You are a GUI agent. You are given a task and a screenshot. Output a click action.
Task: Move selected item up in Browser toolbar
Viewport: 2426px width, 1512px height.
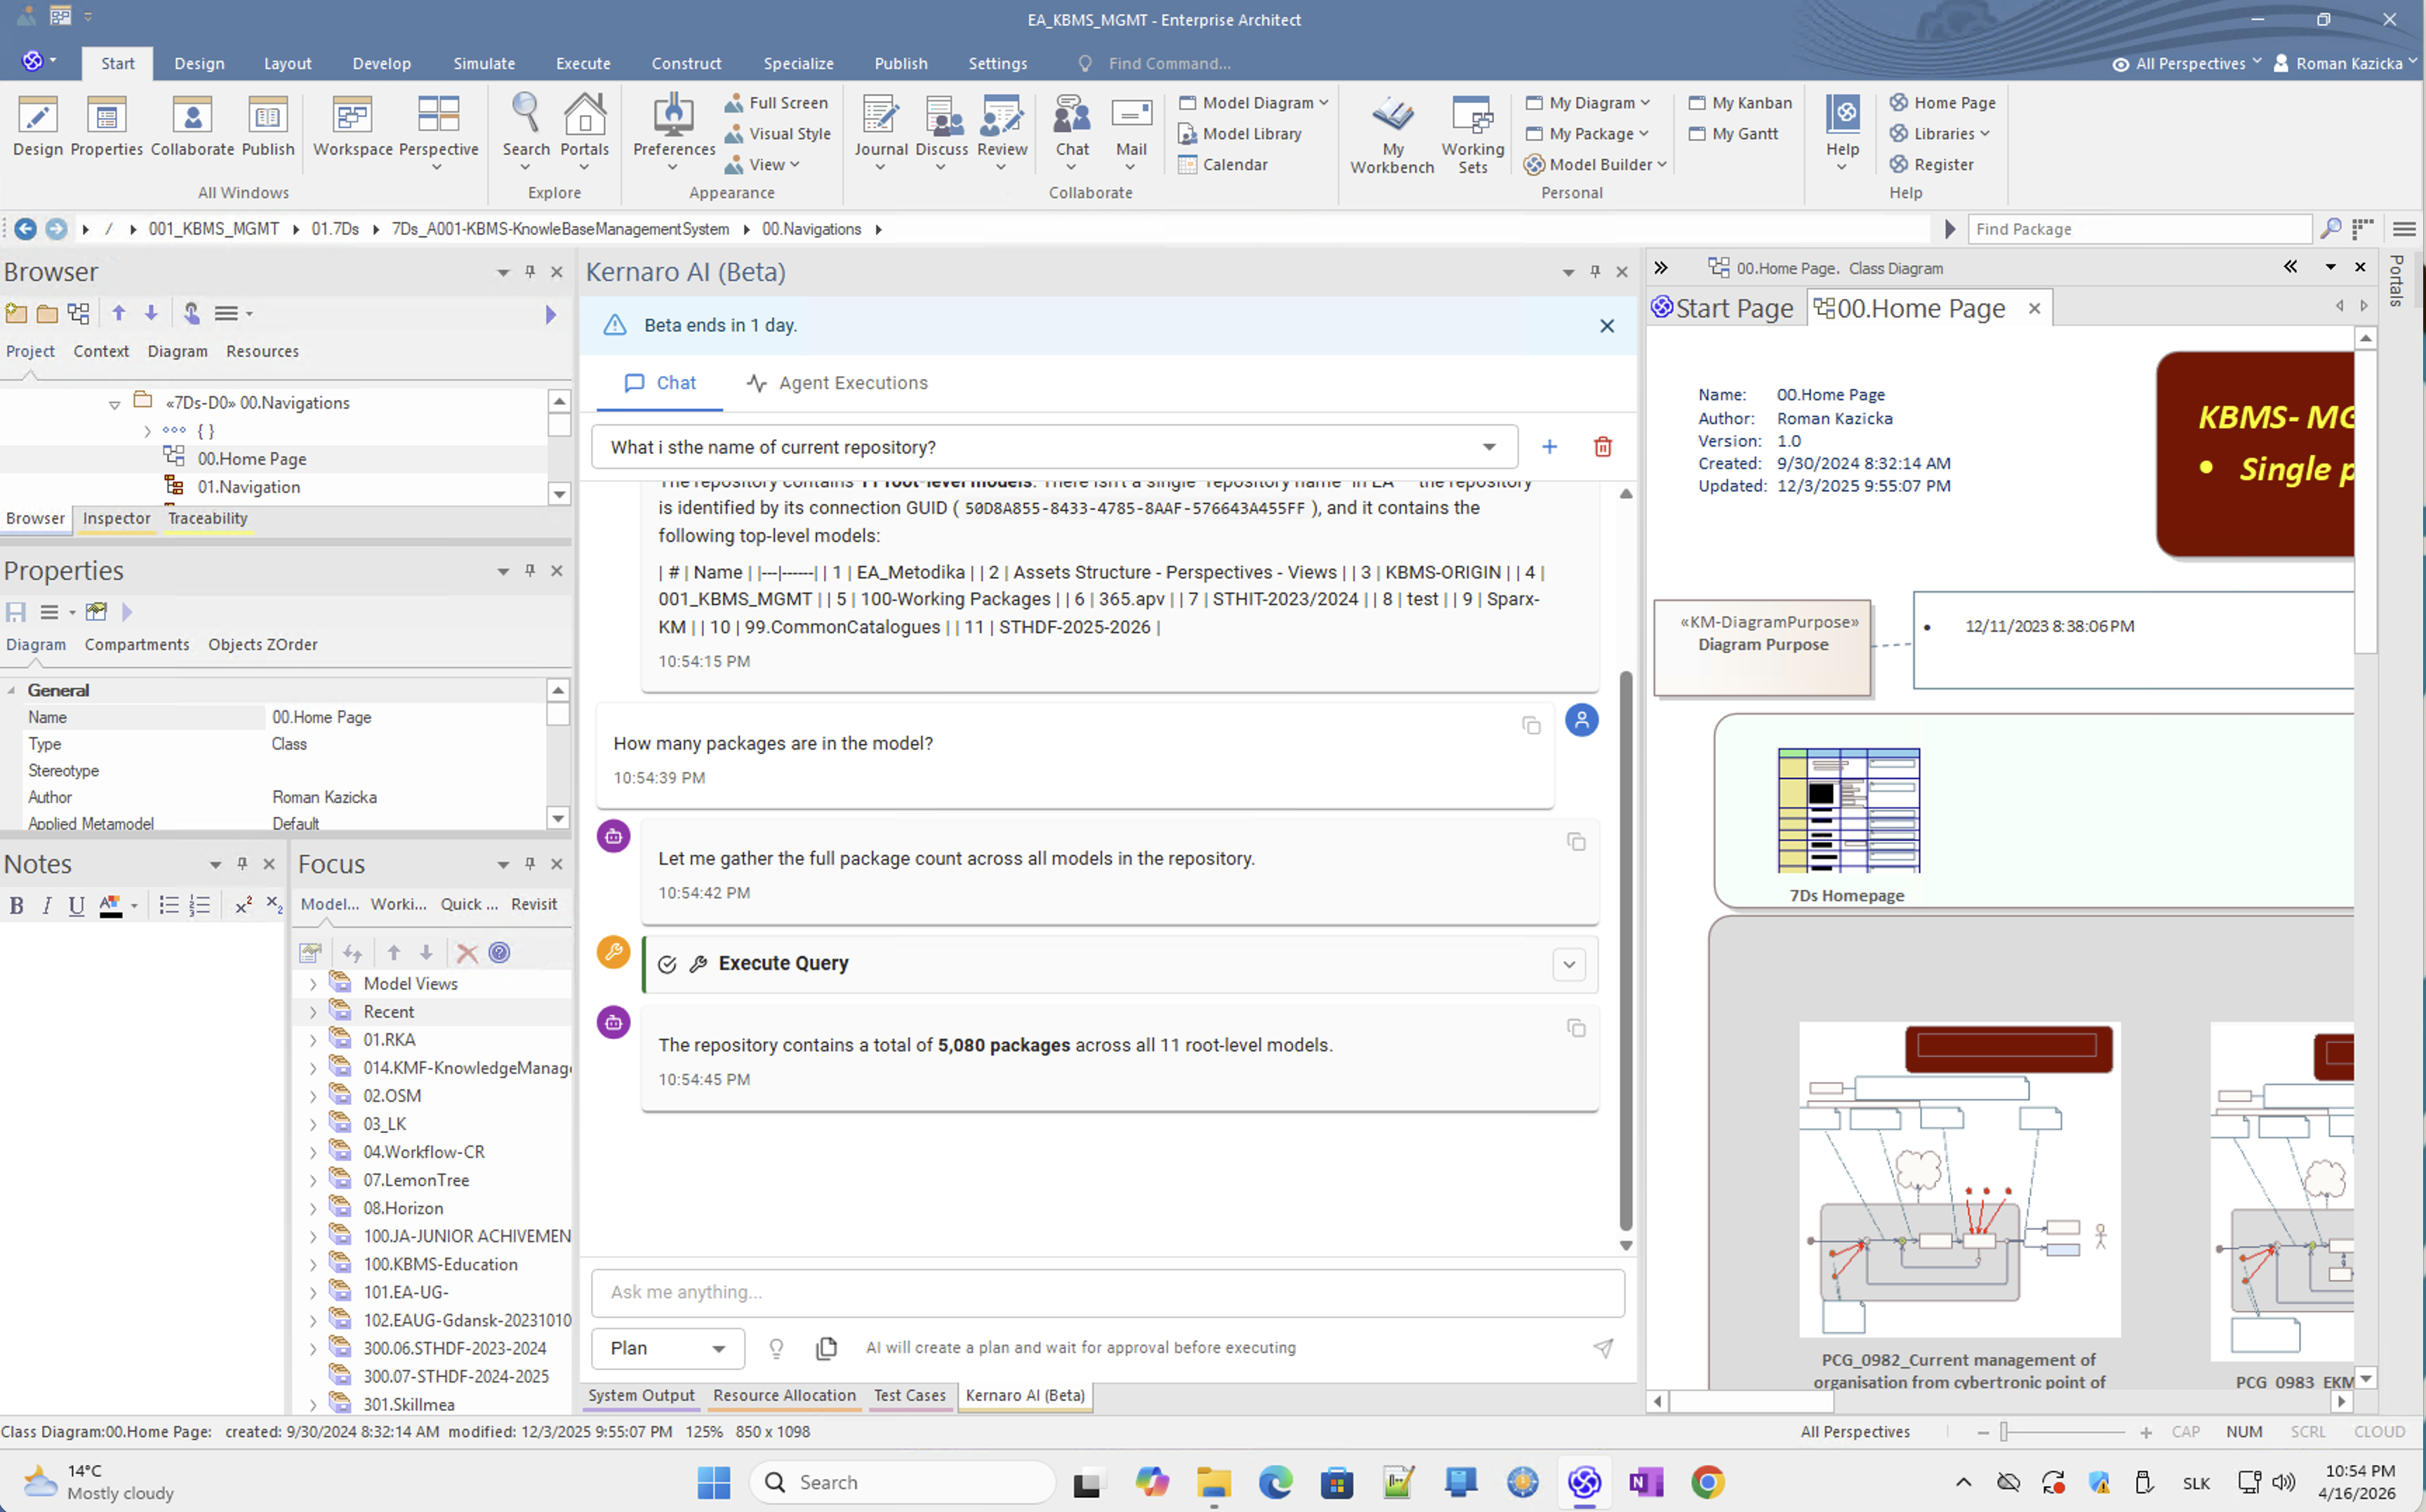point(119,313)
